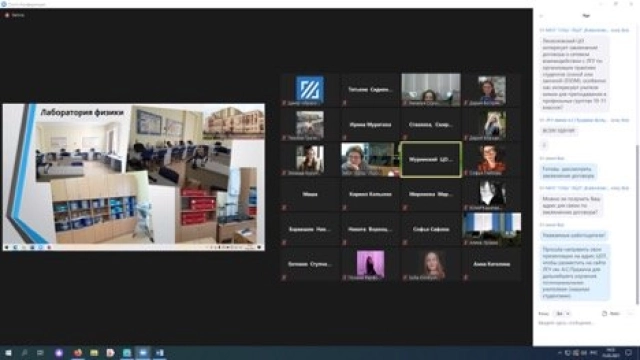Select the participant tile with the blue logo

click(x=310, y=90)
